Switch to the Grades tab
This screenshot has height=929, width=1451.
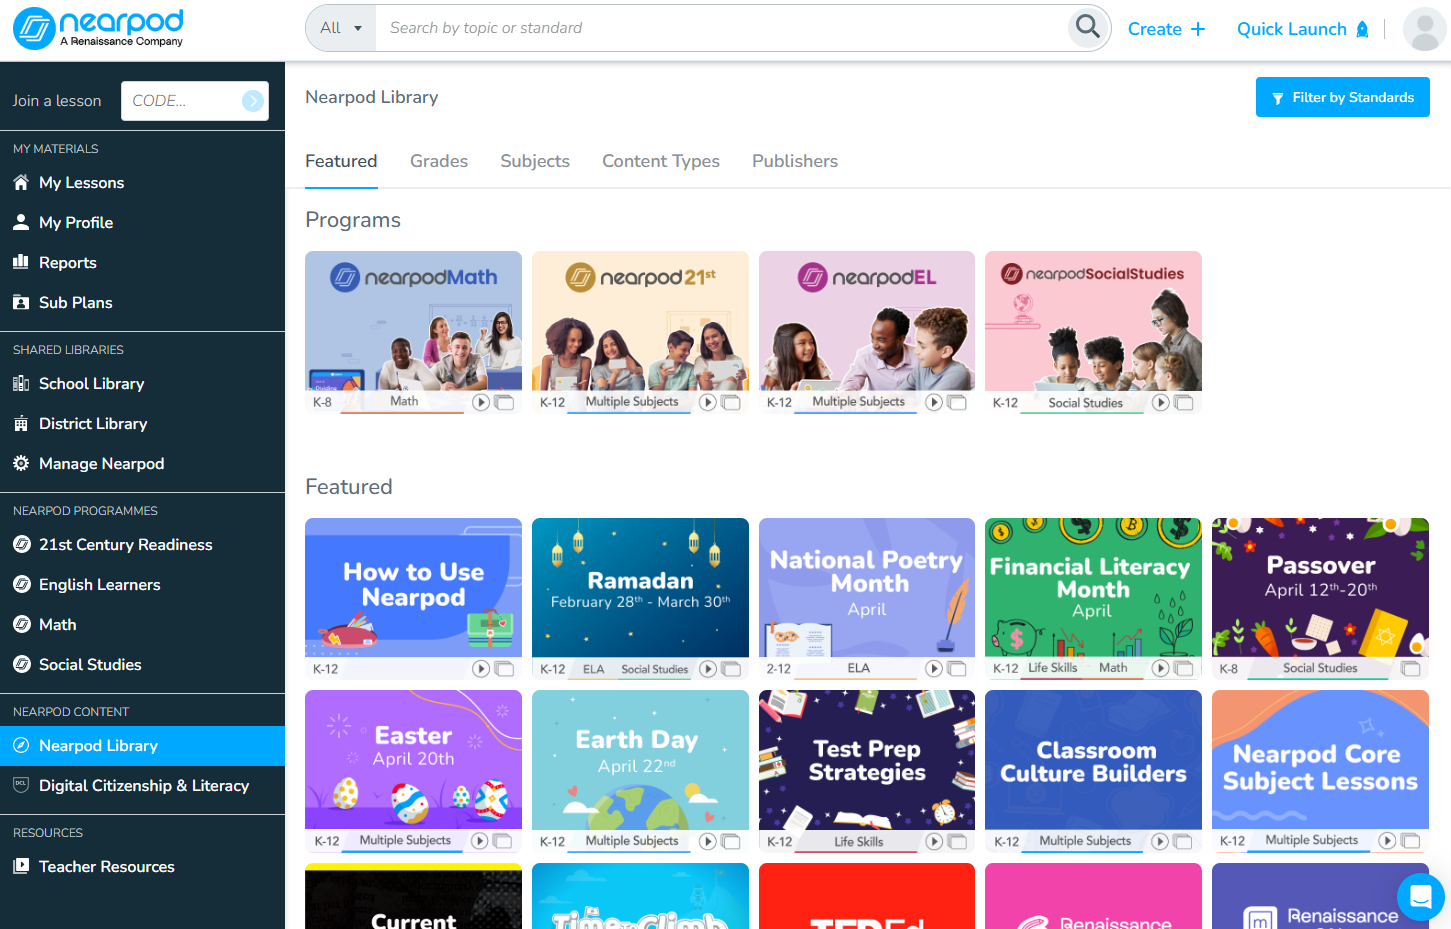click(439, 161)
